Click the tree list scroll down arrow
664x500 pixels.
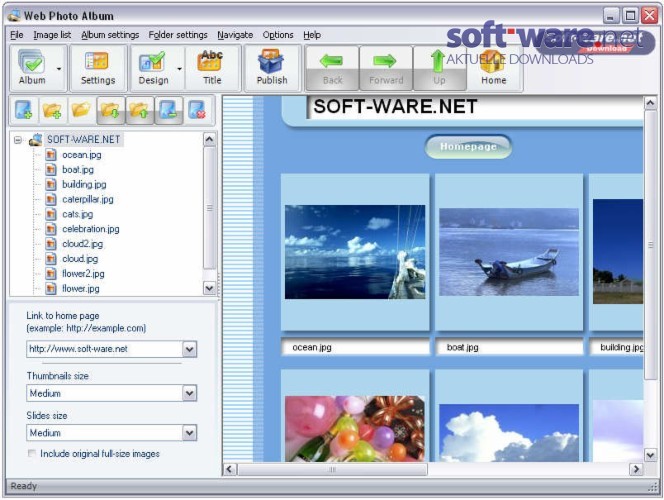209,288
